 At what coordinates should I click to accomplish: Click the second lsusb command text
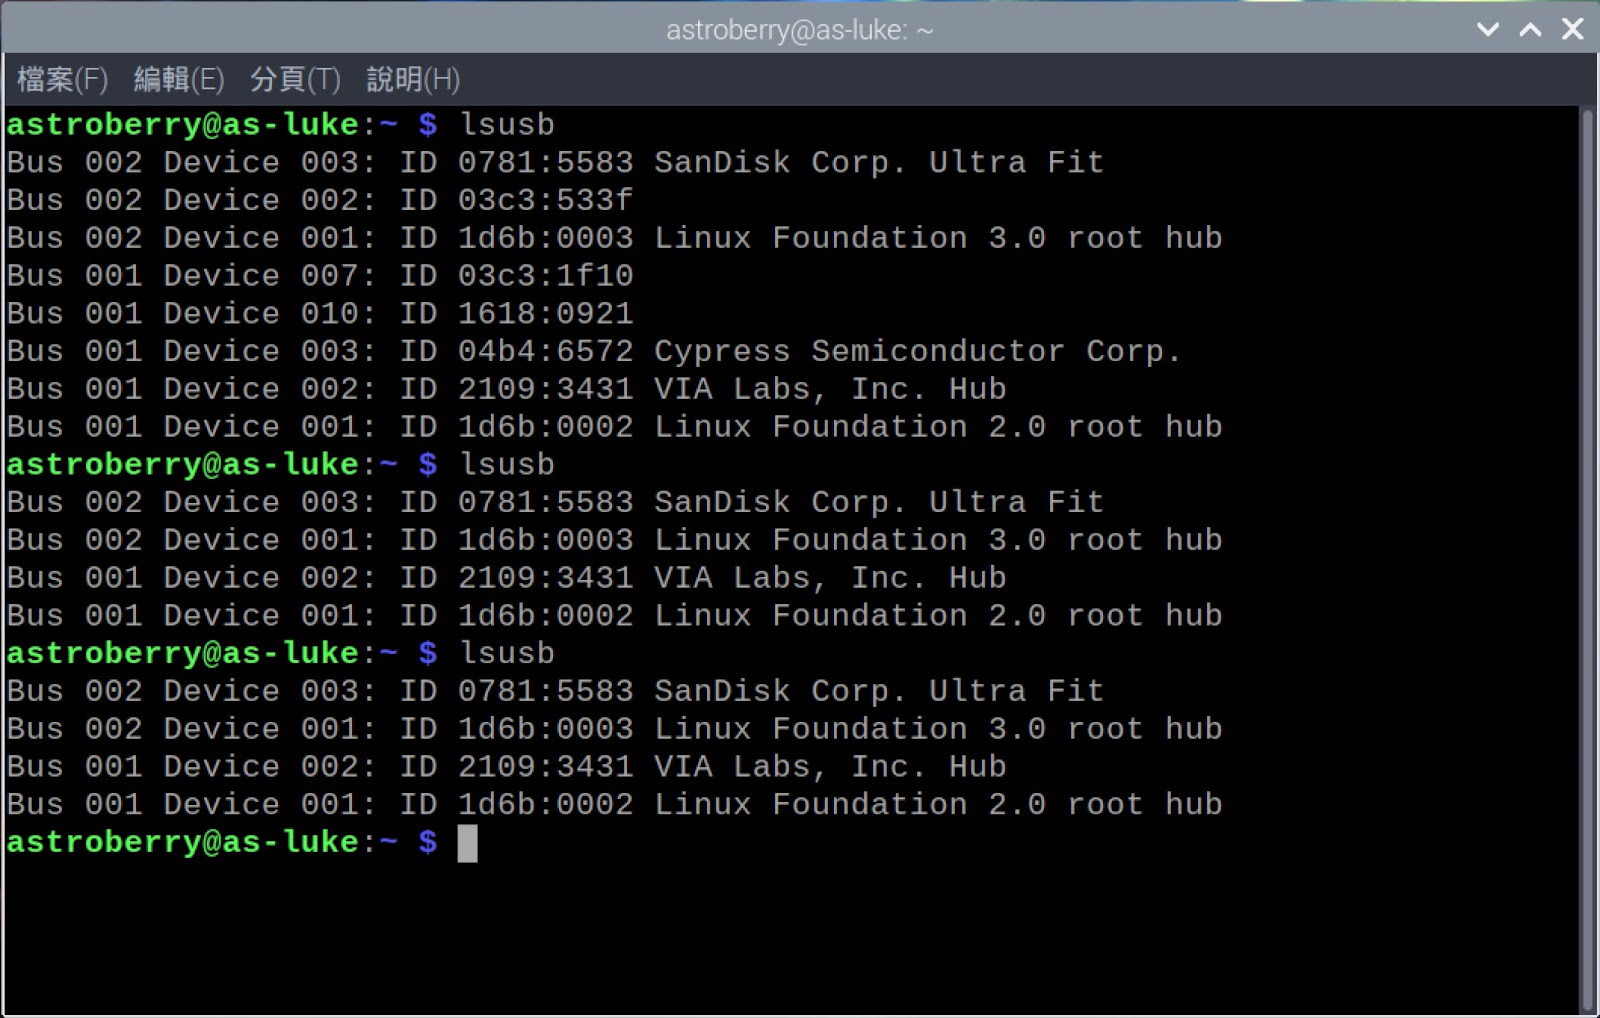coord(507,464)
